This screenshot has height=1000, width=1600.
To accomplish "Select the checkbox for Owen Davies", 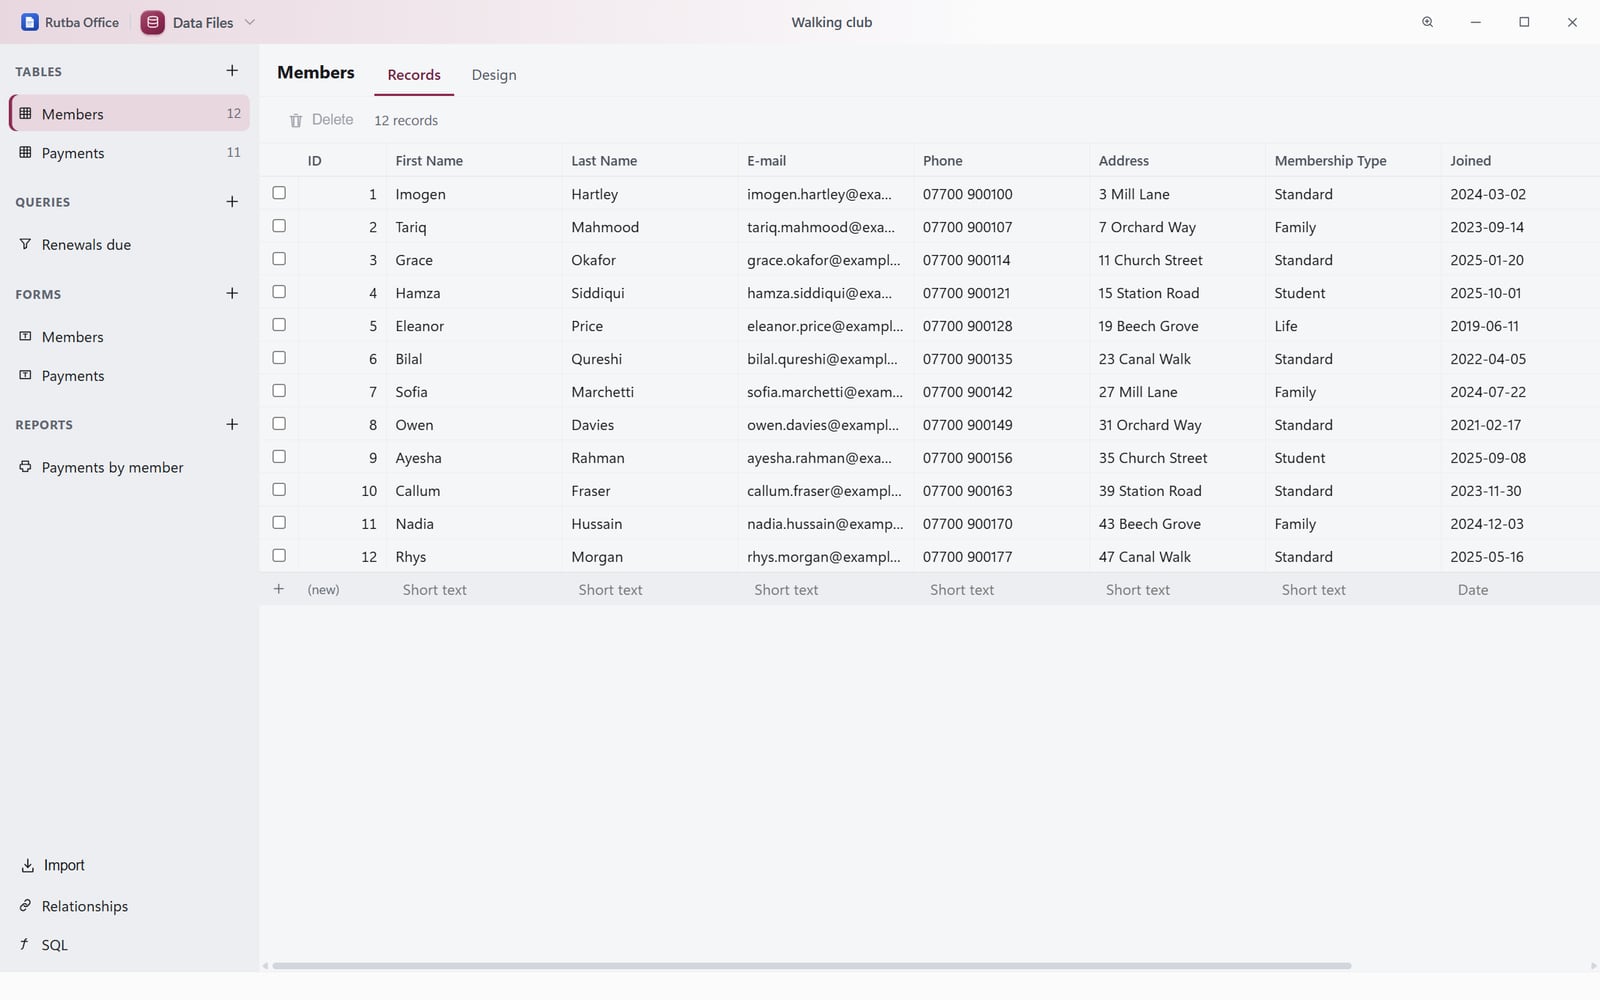I will pyautogui.click(x=279, y=424).
